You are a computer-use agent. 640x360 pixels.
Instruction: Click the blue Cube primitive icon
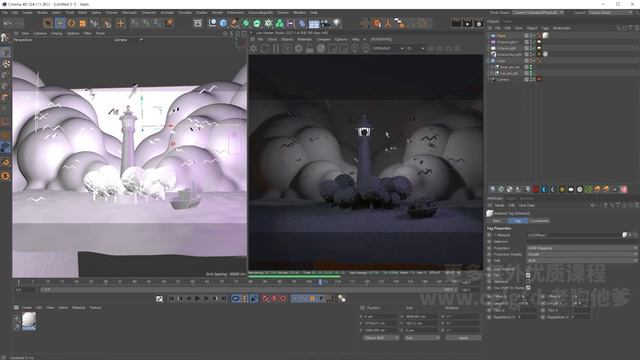coord(223,24)
